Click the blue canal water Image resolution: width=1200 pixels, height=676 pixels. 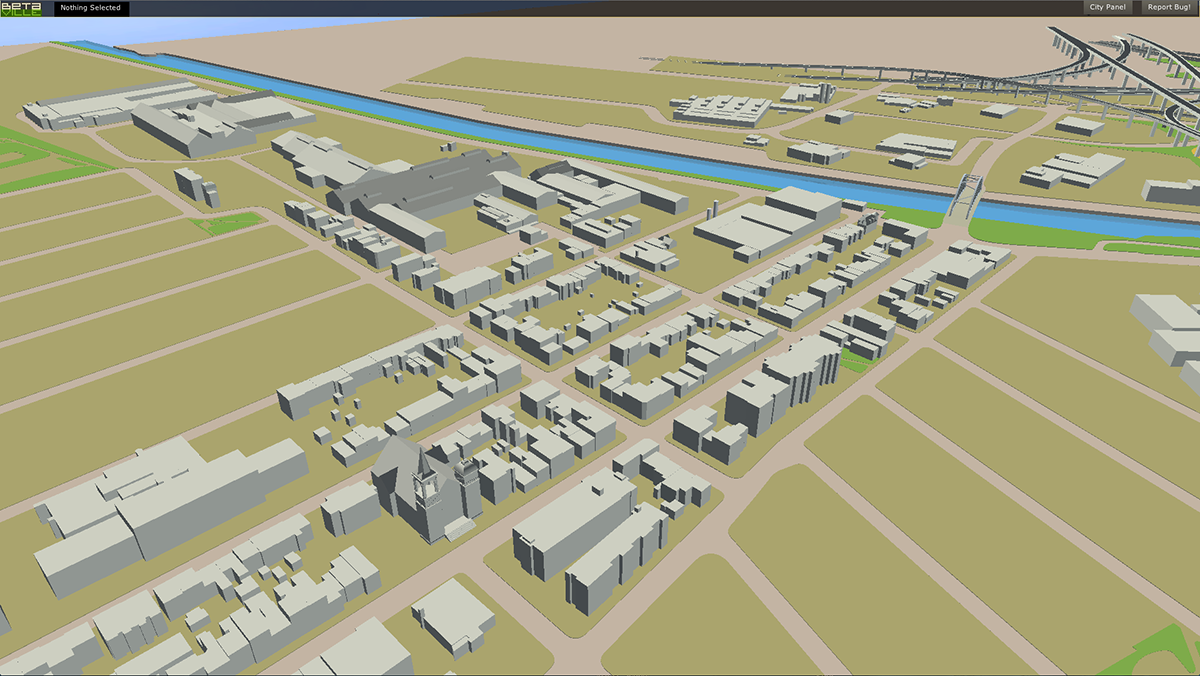click(600, 152)
